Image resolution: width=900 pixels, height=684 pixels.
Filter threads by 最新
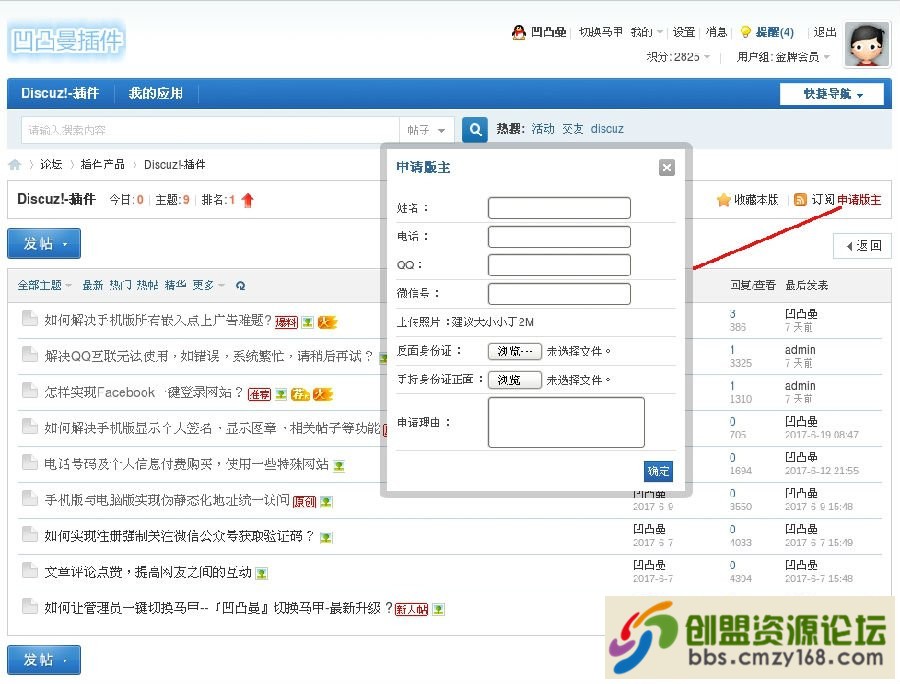pyautogui.click(x=92, y=285)
